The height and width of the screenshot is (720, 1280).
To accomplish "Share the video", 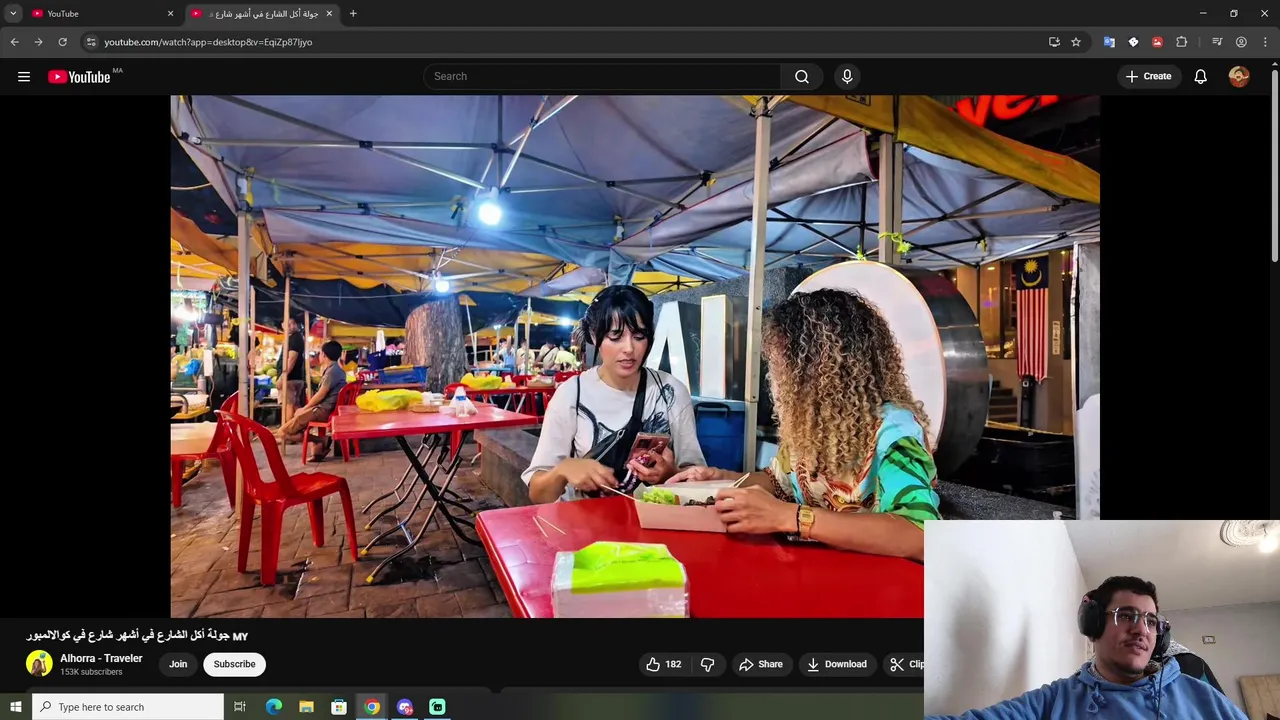I will click(761, 664).
